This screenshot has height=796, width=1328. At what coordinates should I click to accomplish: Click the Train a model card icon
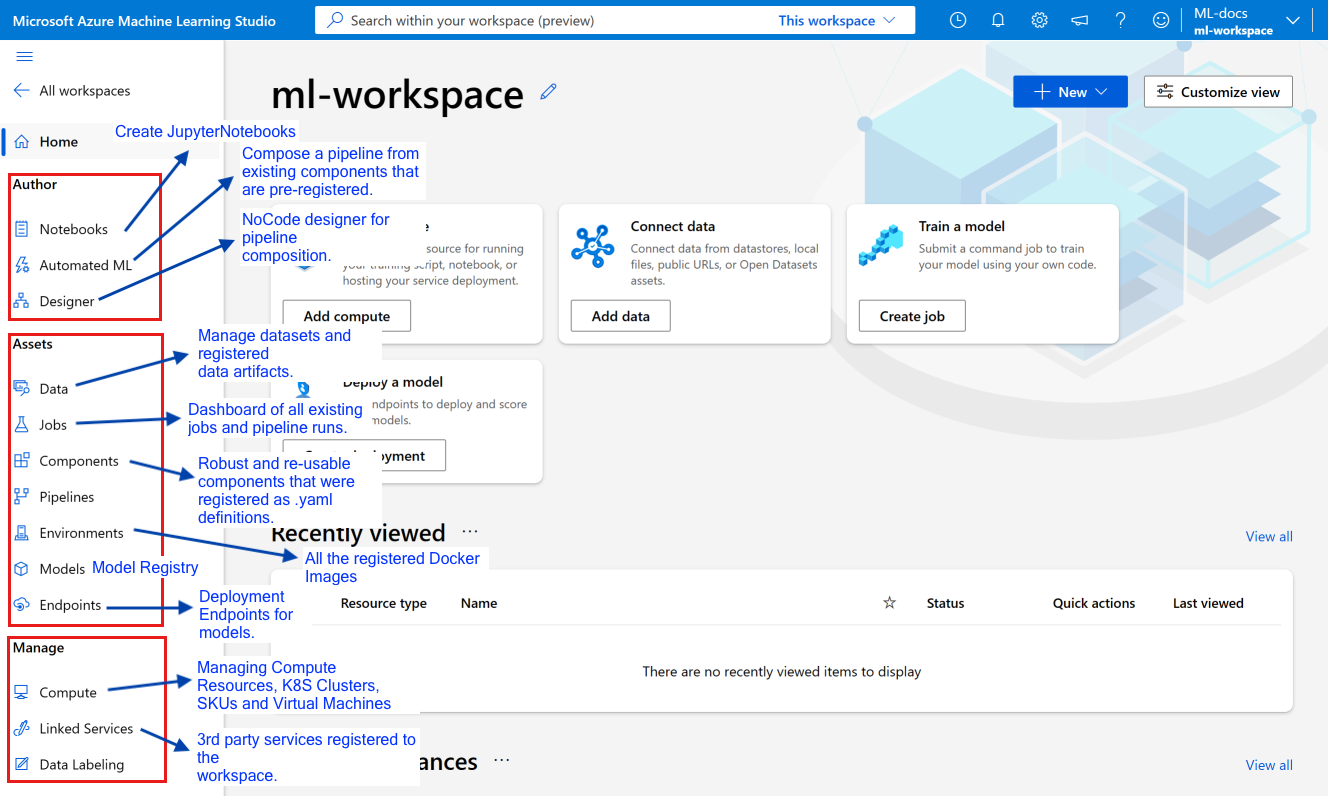point(881,246)
